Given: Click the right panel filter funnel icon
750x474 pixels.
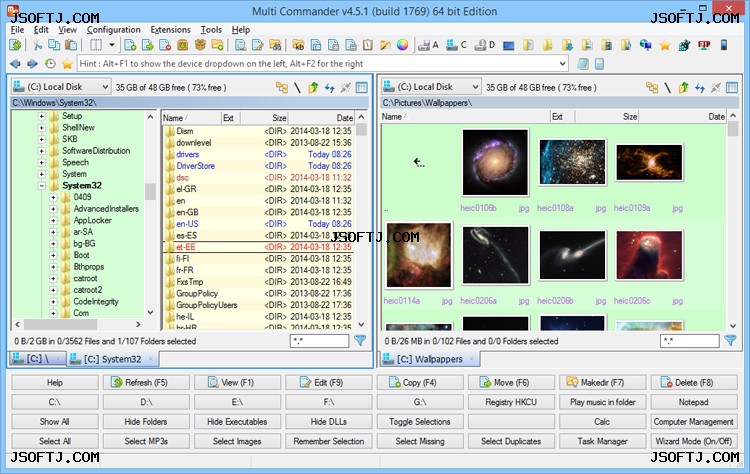Looking at the screenshot, I should (x=730, y=341).
